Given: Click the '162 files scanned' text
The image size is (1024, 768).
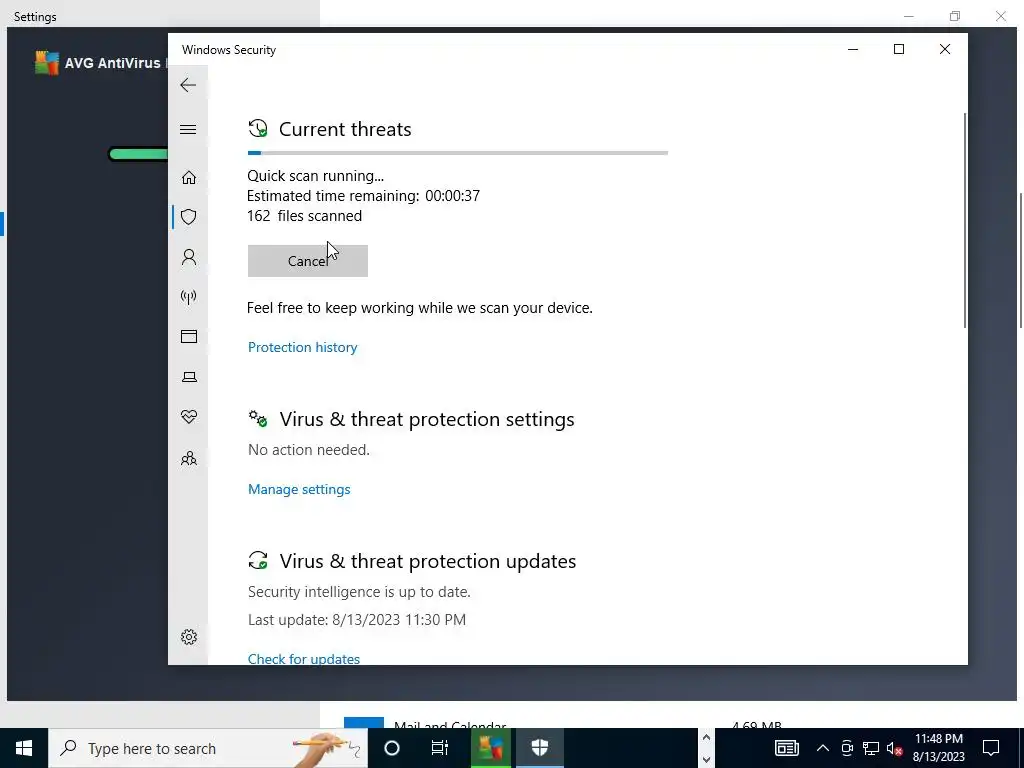Looking at the screenshot, I should coord(304,216).
